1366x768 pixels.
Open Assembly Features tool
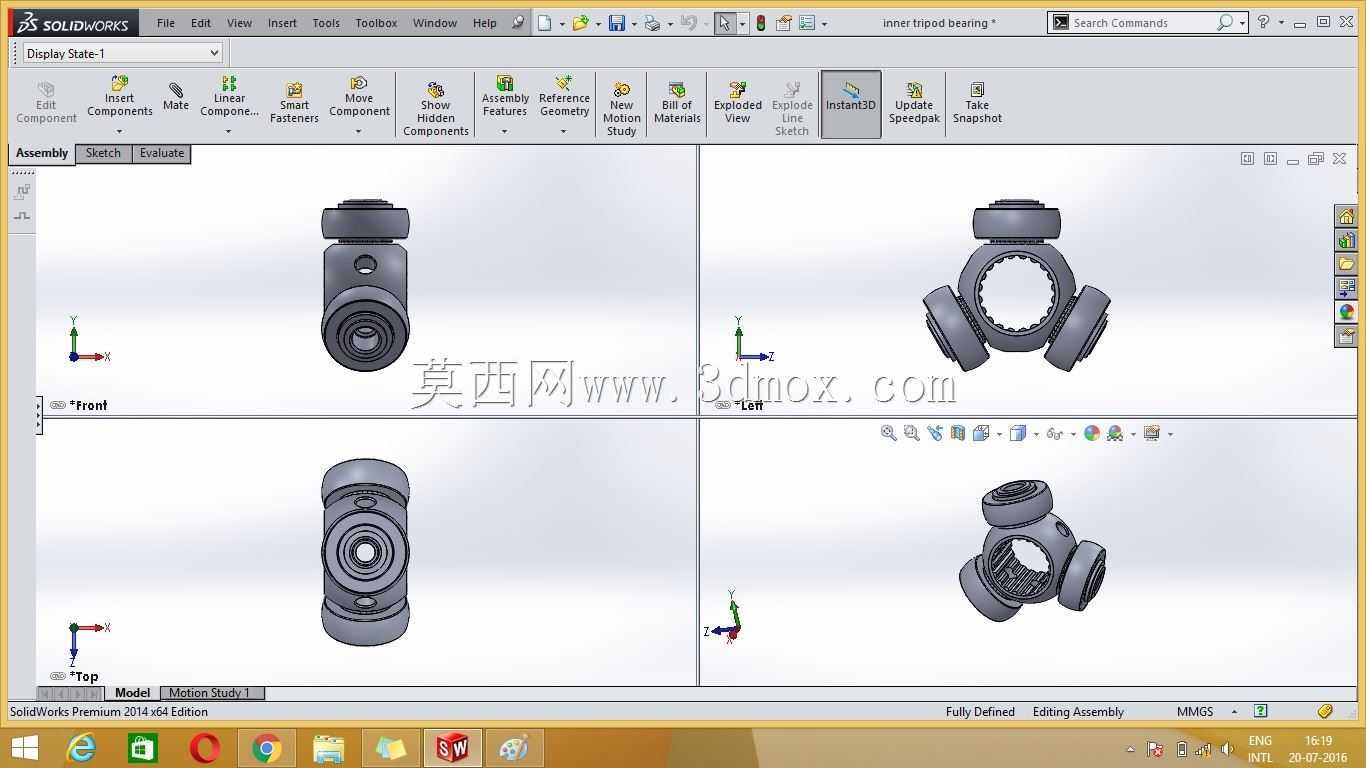505,97
